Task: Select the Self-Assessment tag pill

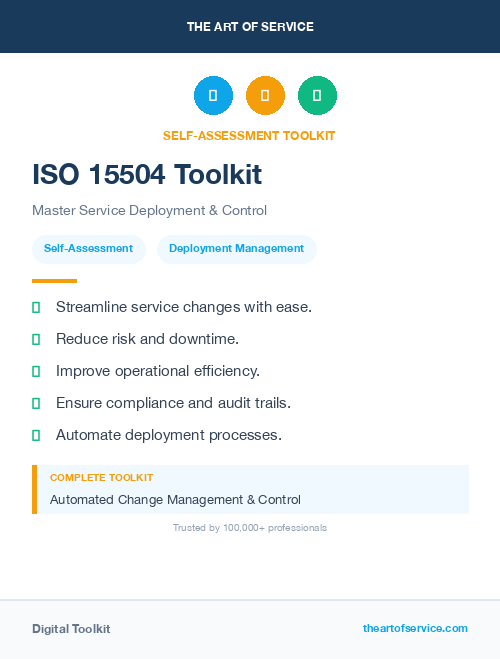Action: (89, 249)
